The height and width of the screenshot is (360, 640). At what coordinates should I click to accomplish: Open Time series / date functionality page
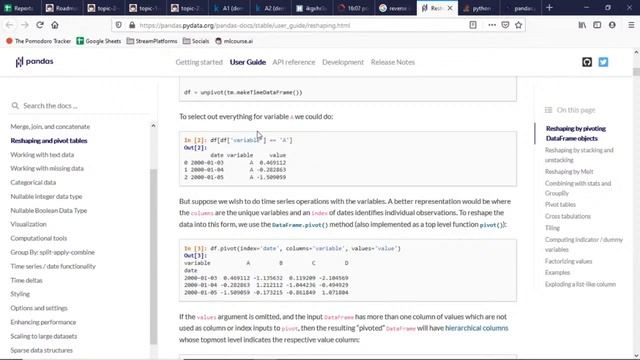tap(53, 266)
